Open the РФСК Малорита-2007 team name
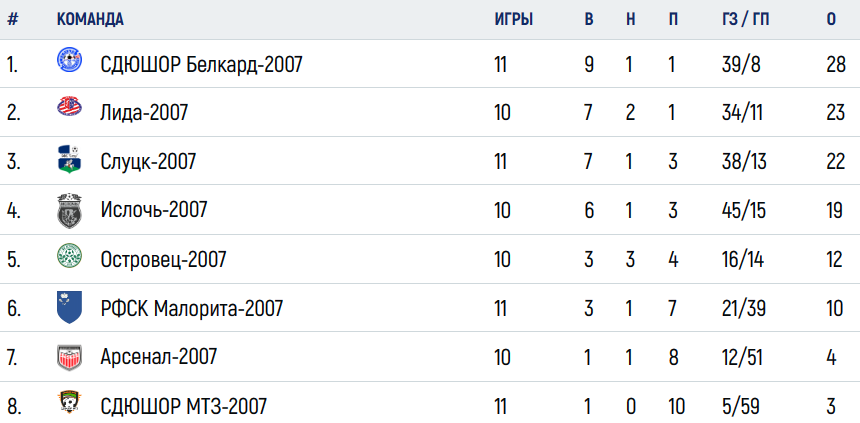 192,308
